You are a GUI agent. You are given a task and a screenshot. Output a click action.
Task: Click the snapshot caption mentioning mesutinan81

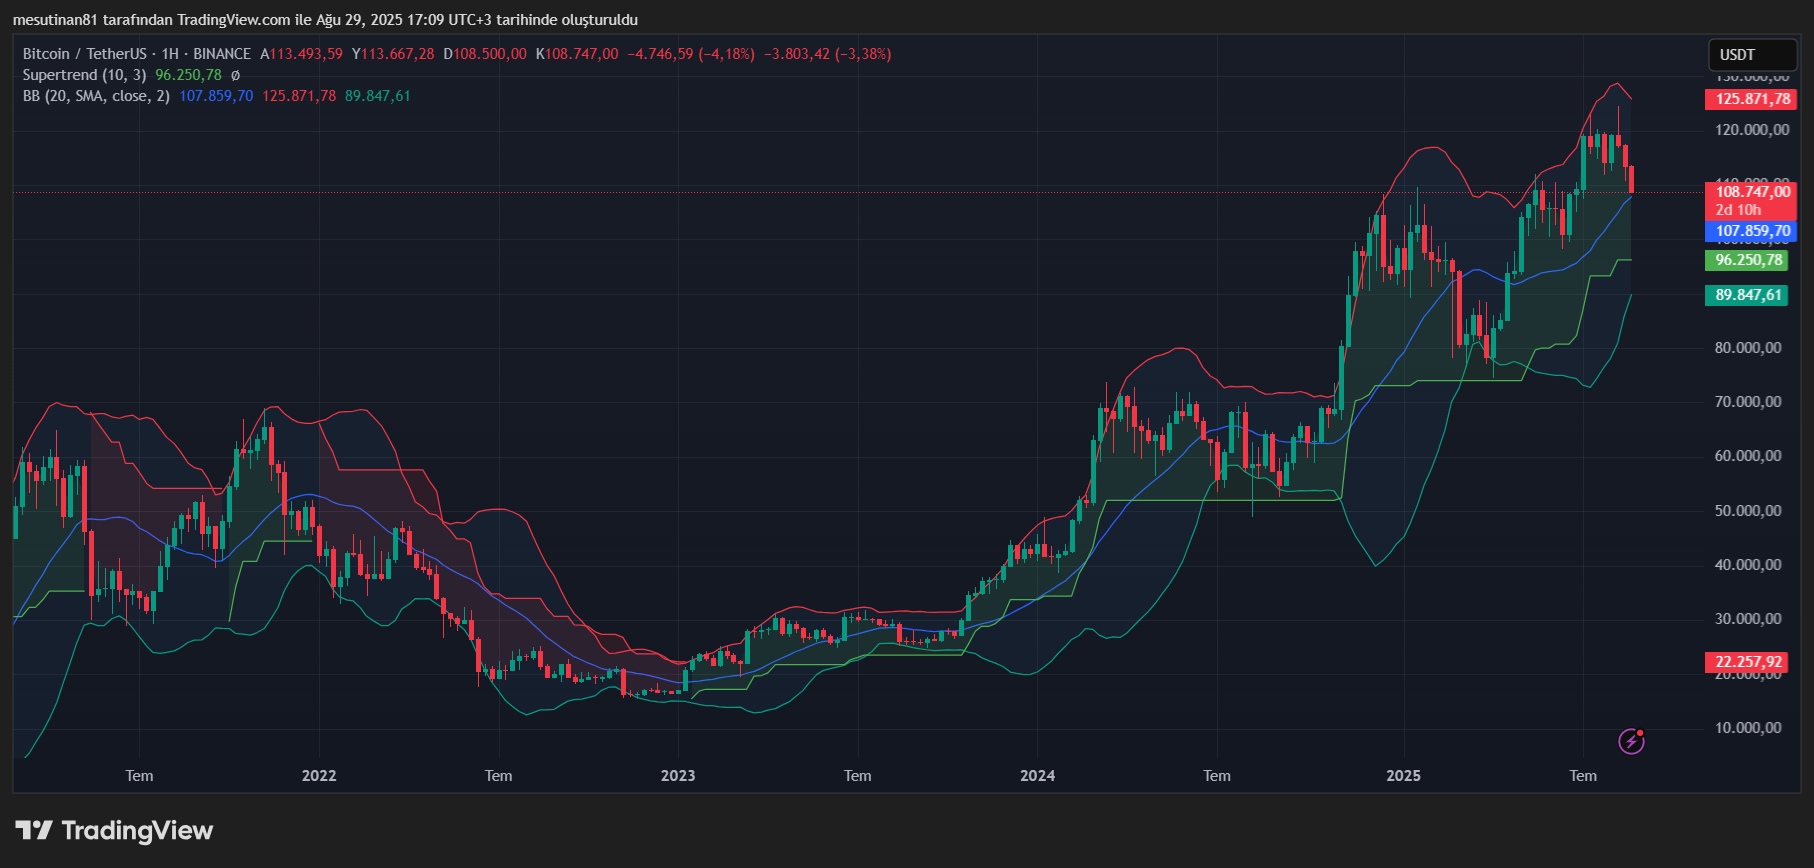coord(325,20)
